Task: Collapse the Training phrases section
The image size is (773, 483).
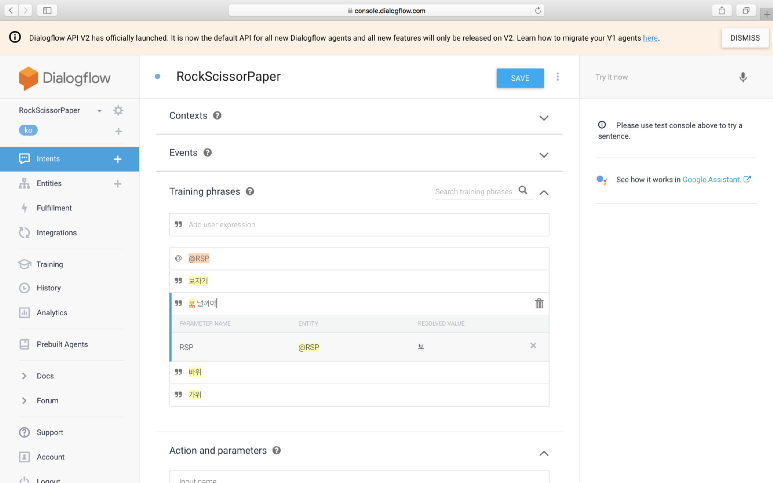Action: tap(543, 192)
